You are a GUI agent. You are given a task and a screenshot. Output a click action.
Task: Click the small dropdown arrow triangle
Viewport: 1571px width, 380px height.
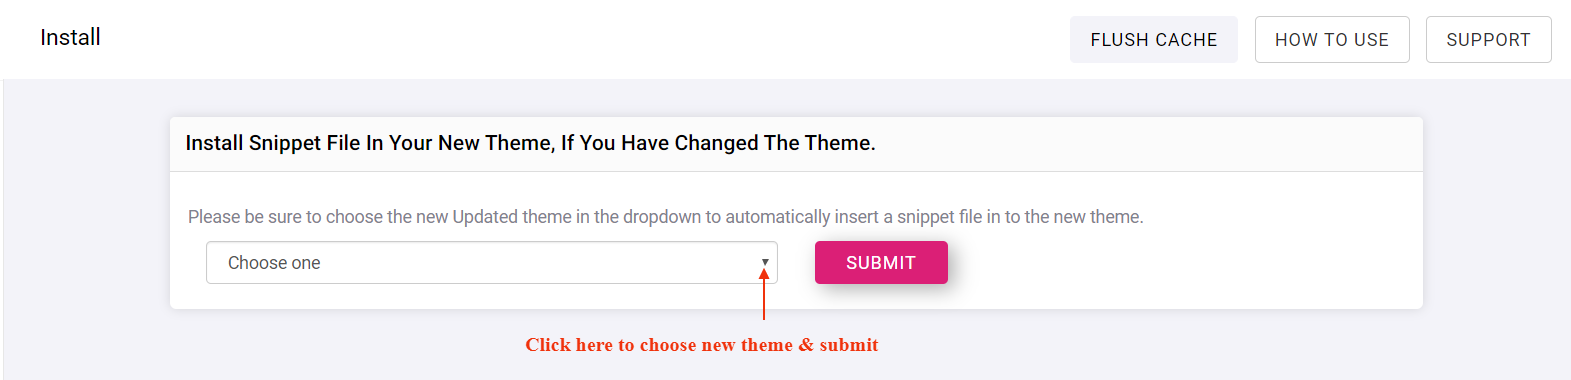point(765,262)
